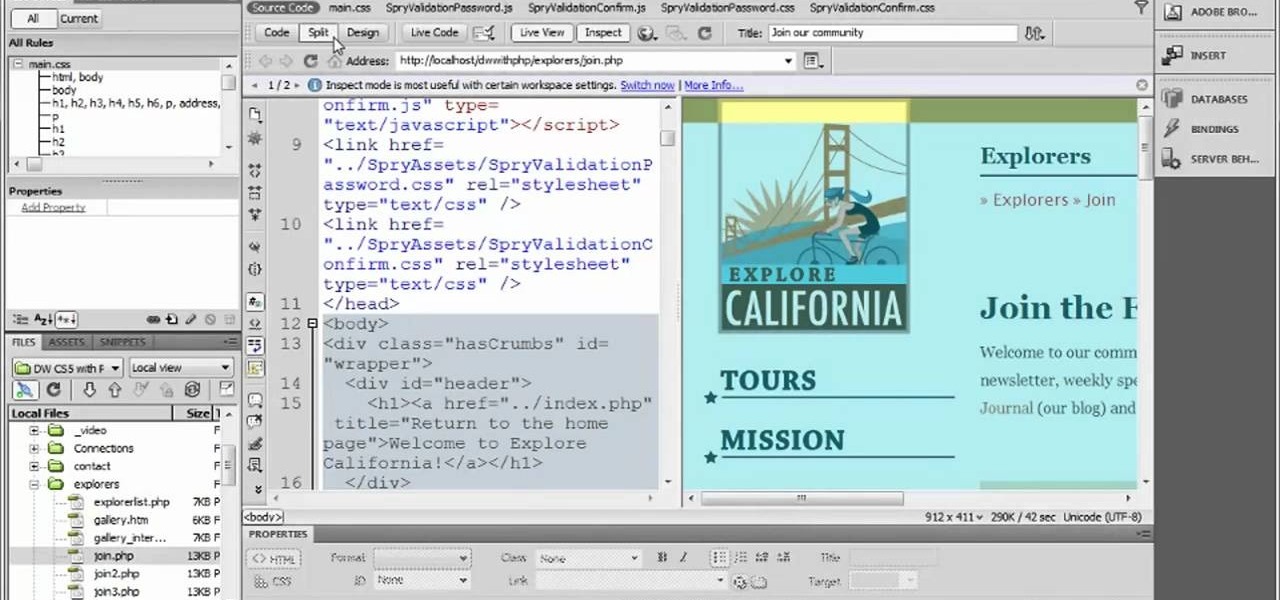Switch to the ASSETS panel tab
Viewport: 1280px width, 600px height.
pos(67,342)
